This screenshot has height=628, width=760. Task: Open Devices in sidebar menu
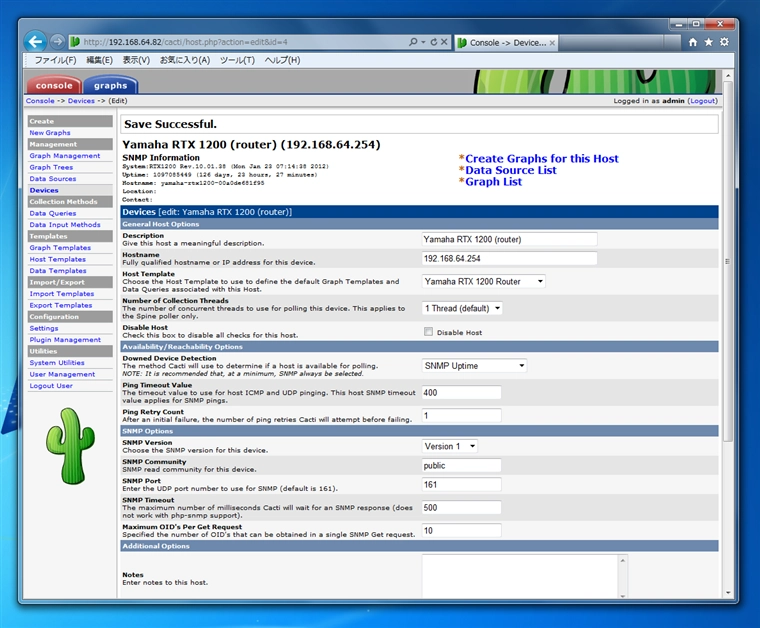pyautogui.click(x=44, y=190)
